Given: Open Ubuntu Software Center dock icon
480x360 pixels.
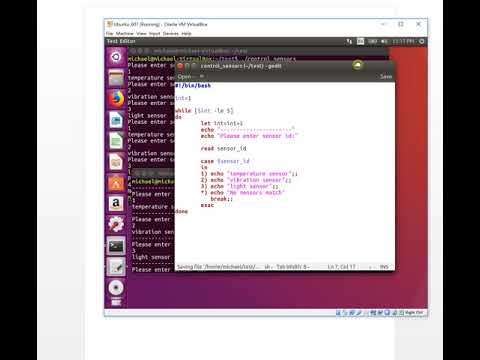Looking at the screenshot, I should (116, 183).
